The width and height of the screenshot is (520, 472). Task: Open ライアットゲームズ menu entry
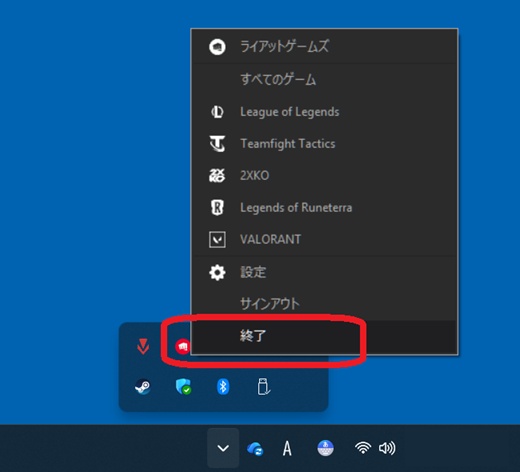tap(324, 47)
